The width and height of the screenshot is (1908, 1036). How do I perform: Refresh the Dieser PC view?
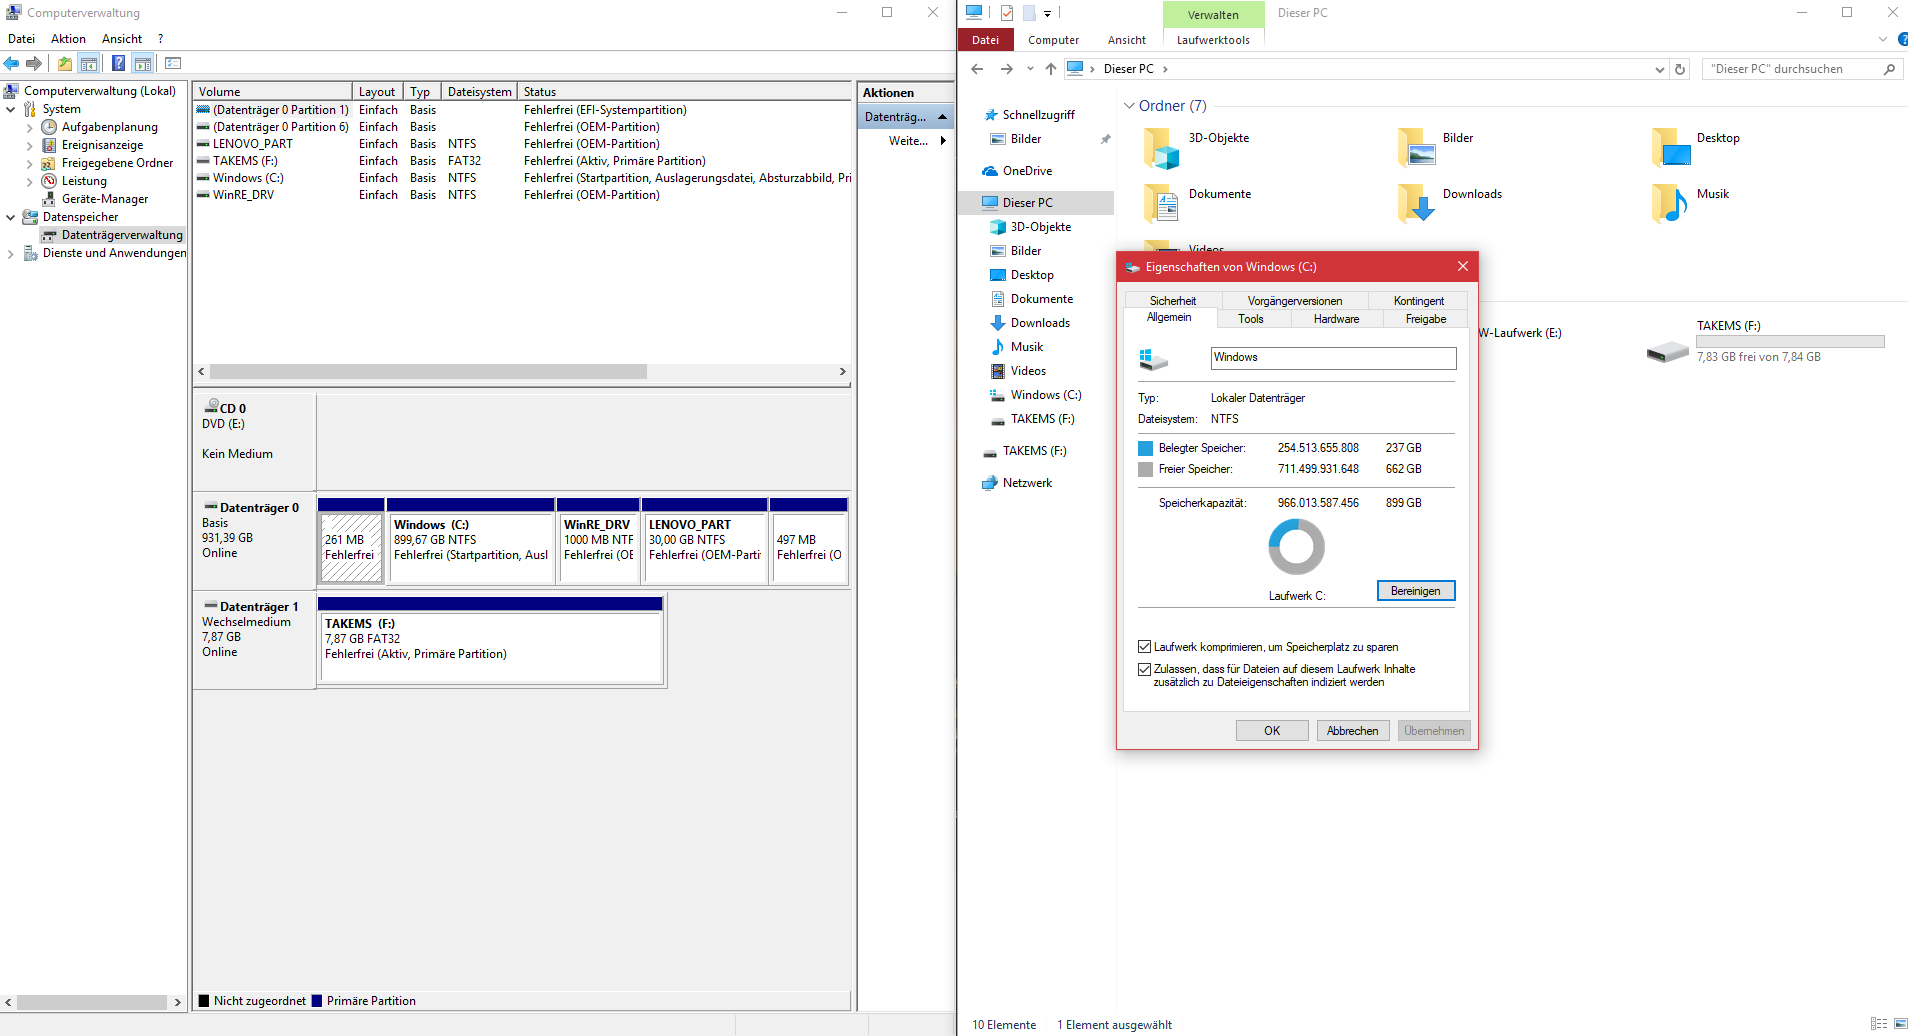(x=1681, y=69)
